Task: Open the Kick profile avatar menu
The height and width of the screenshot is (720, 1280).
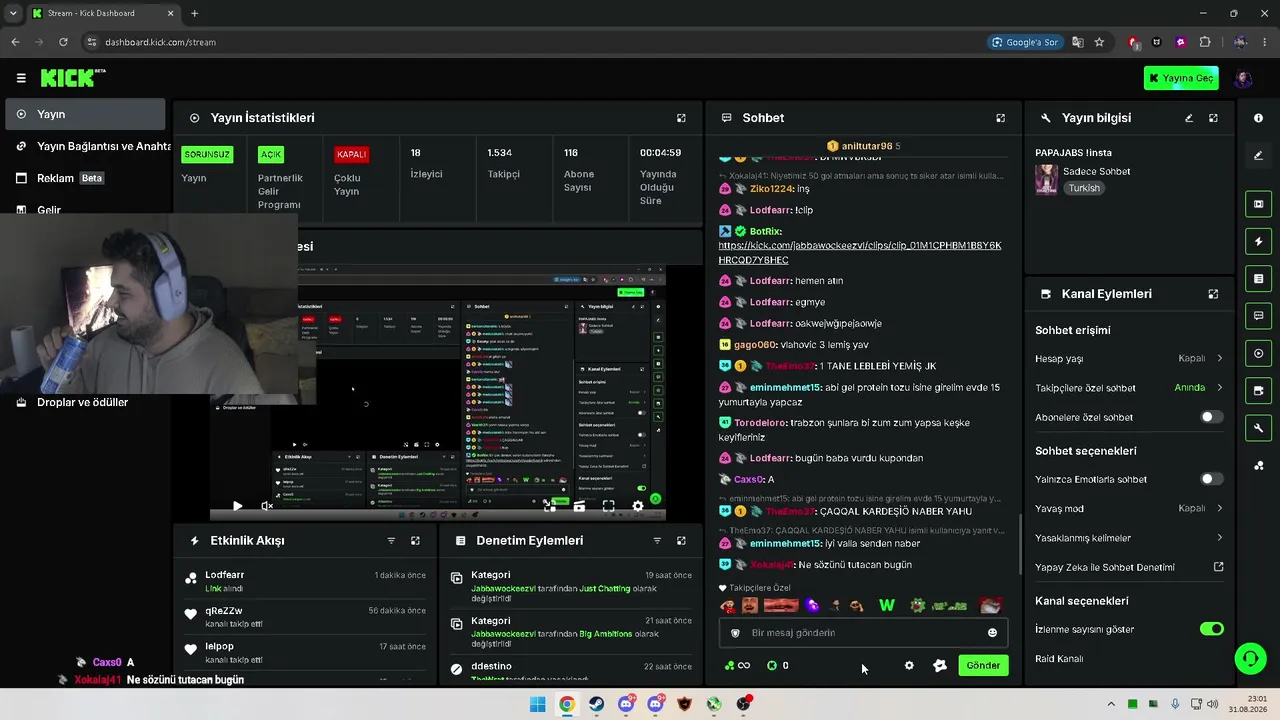Action: (1243, 78)
